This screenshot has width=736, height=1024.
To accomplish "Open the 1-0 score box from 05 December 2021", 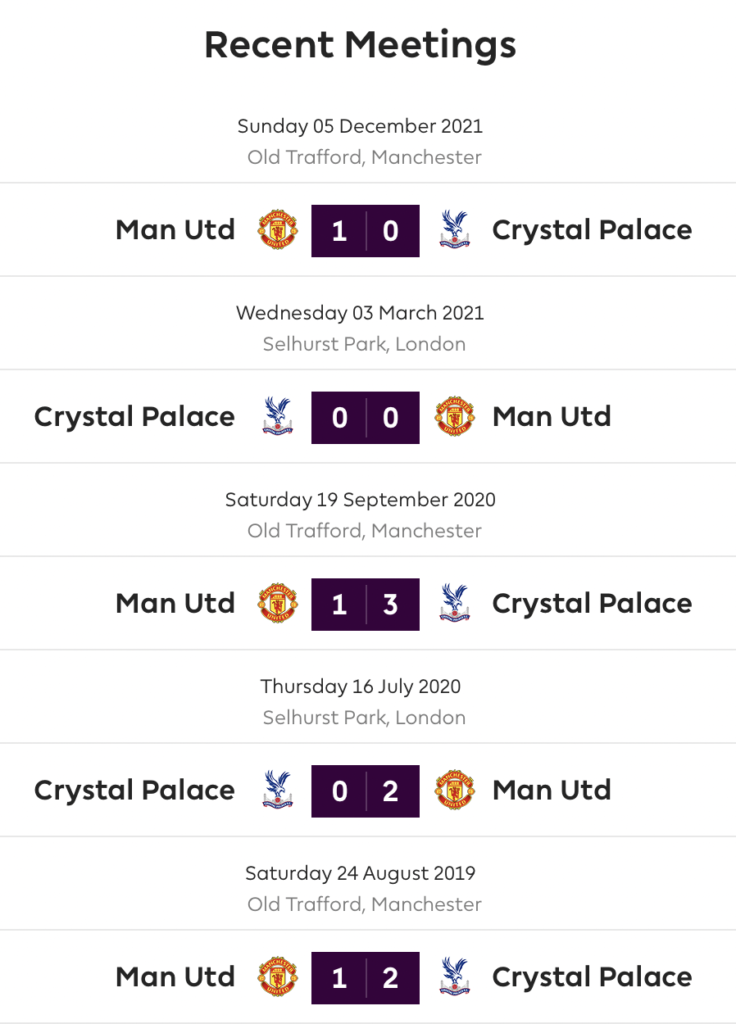I will pyautogui.click(x=365, y=231).
